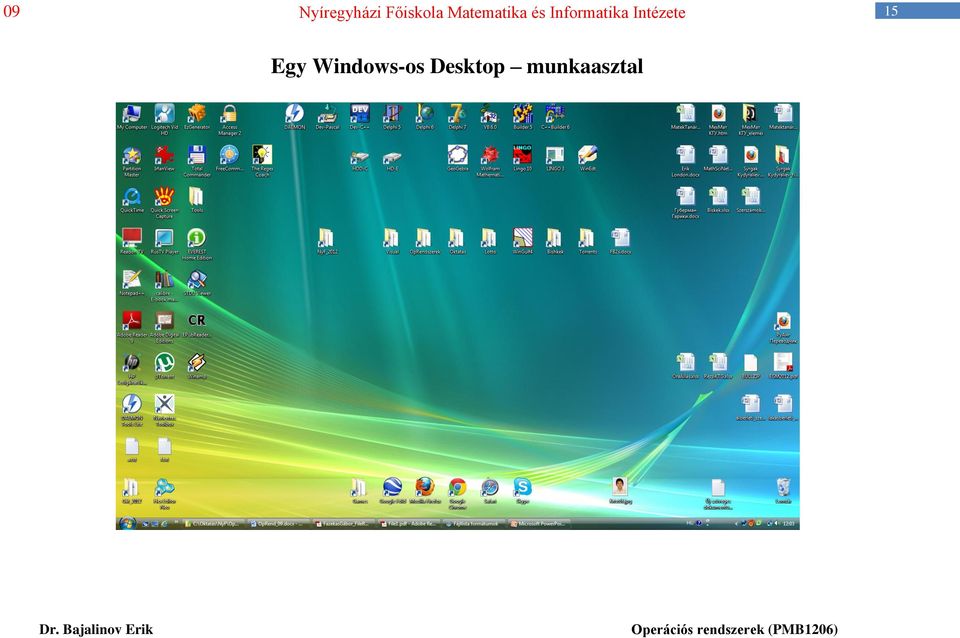Select the FB2.docx document
960x638 pixels.
(x=620, y=242)
